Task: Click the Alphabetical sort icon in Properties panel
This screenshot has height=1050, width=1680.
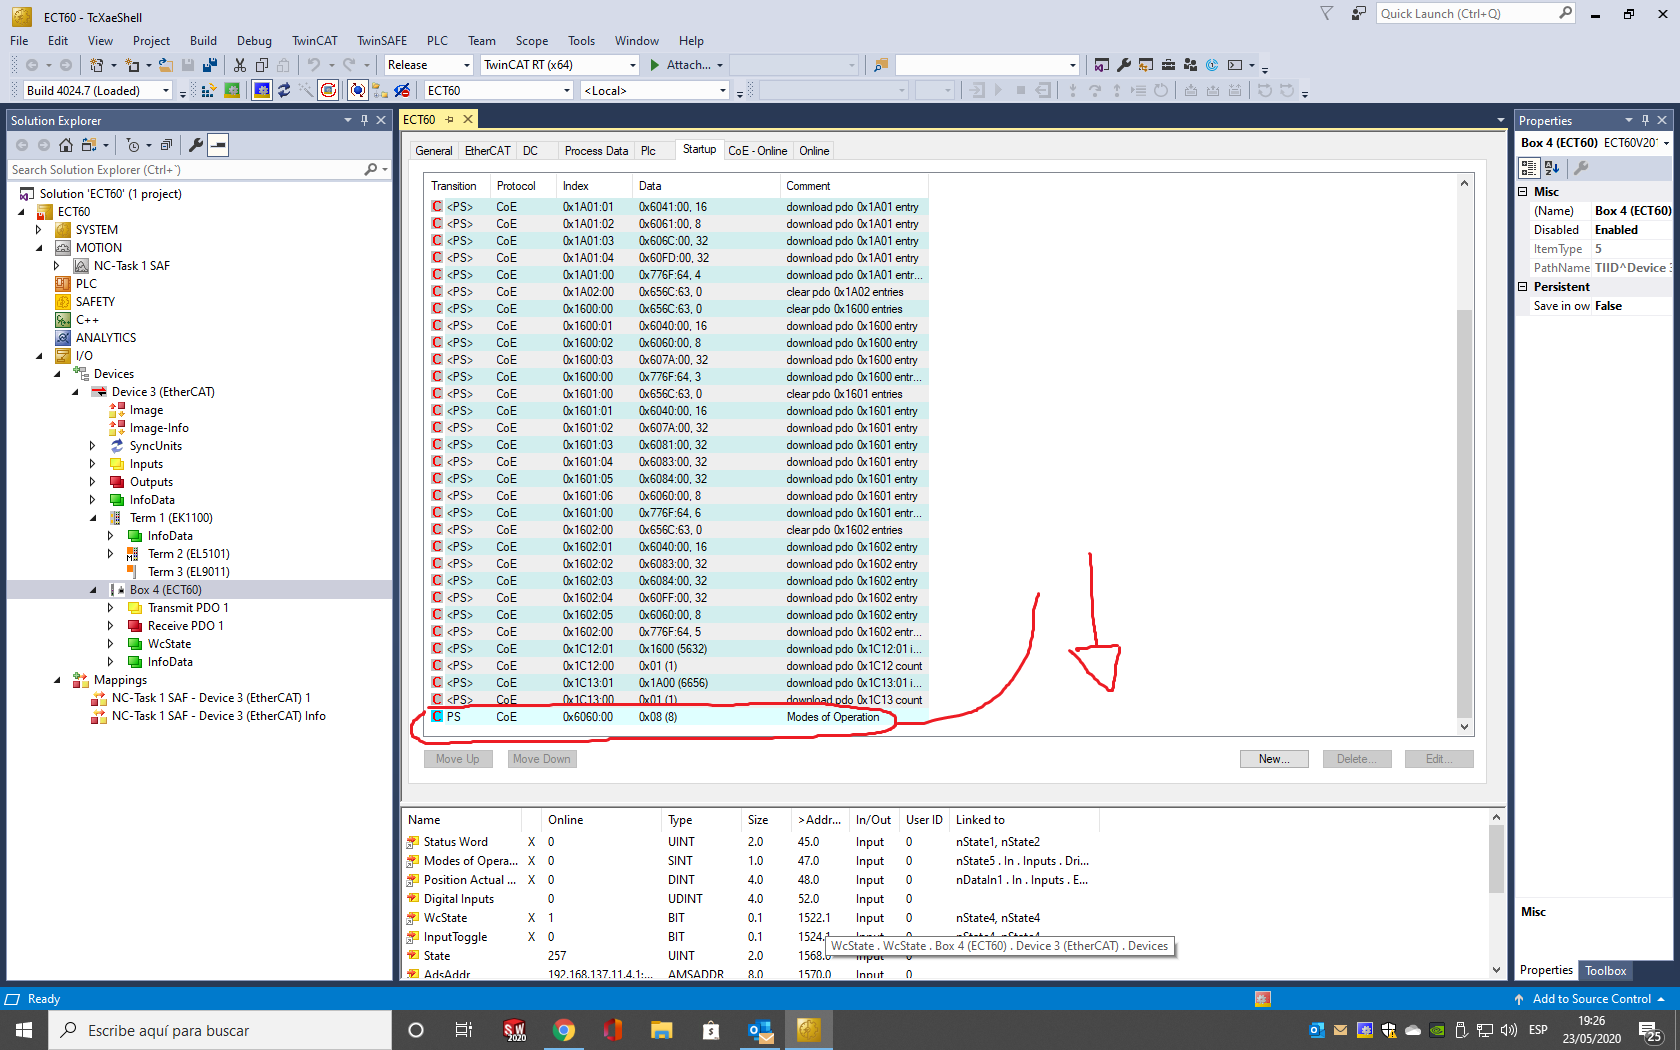Action: click(1552, 168)
